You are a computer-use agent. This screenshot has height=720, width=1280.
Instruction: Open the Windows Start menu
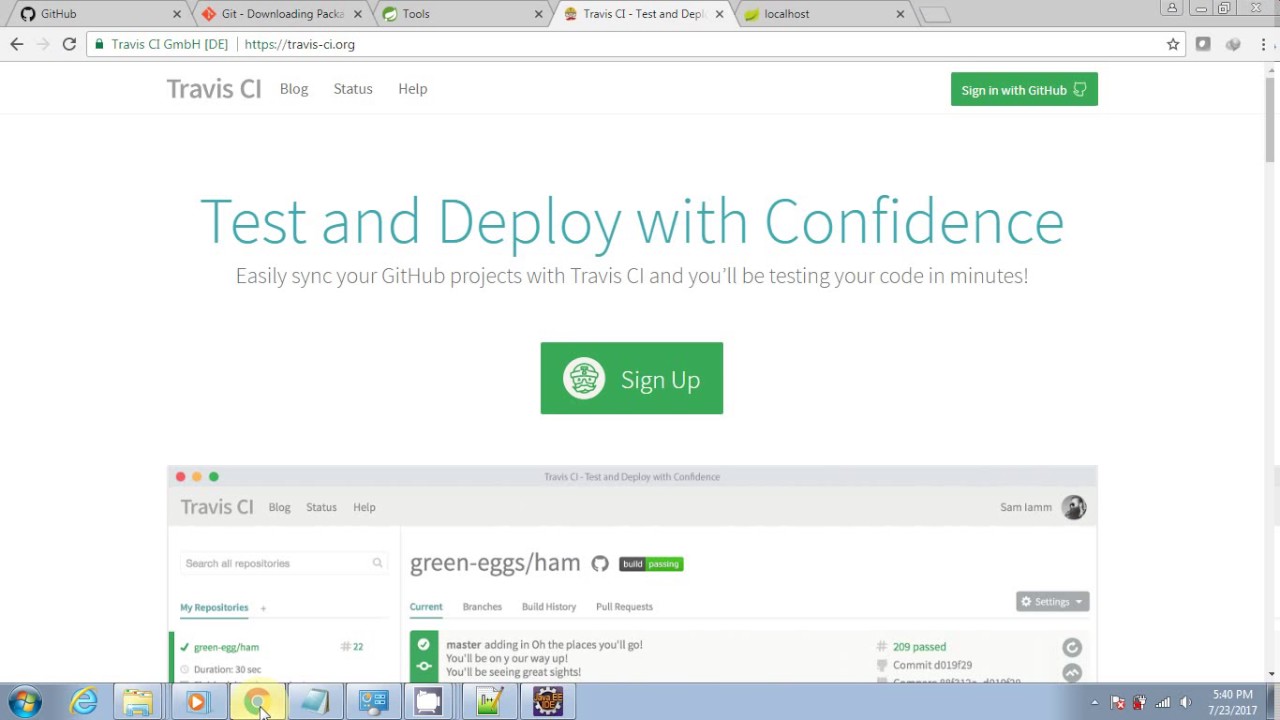(25, 702)
